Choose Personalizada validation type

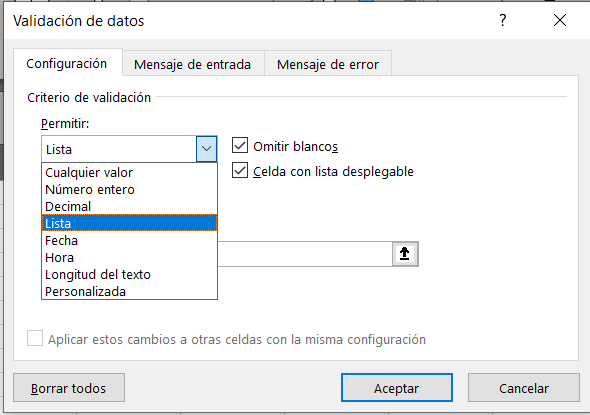[129, 292]
